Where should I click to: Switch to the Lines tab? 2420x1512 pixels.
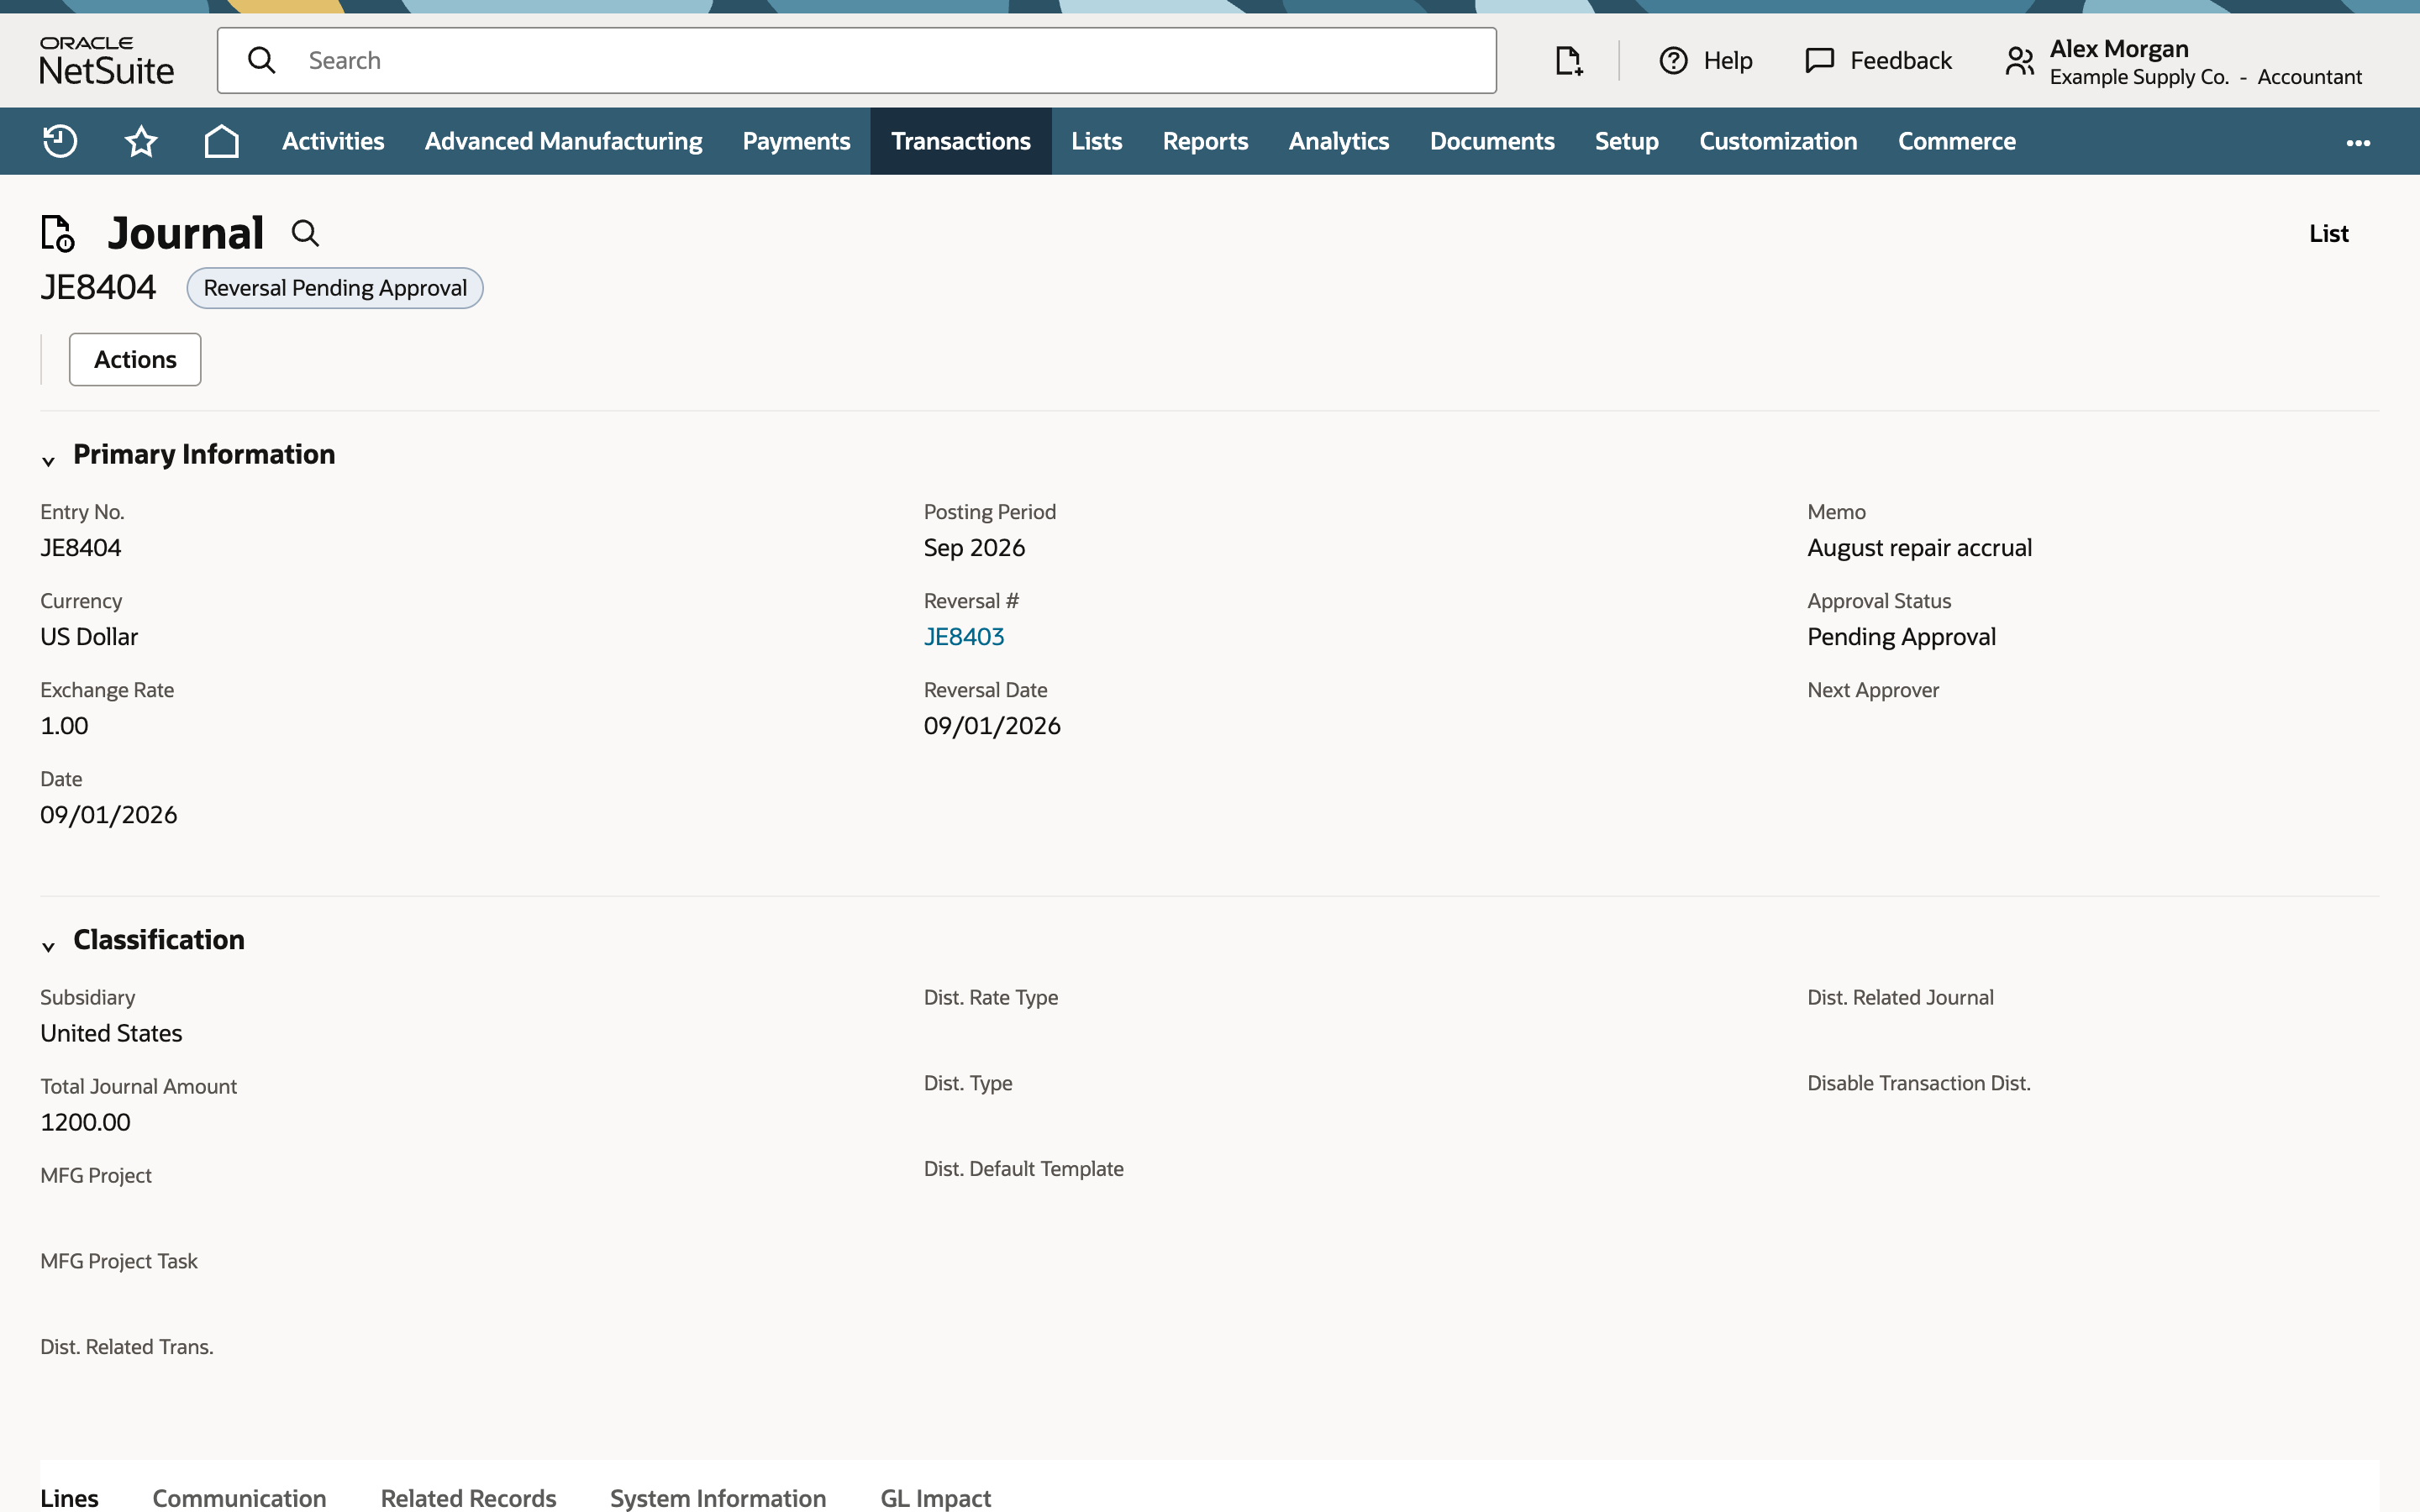point(69,1497)
